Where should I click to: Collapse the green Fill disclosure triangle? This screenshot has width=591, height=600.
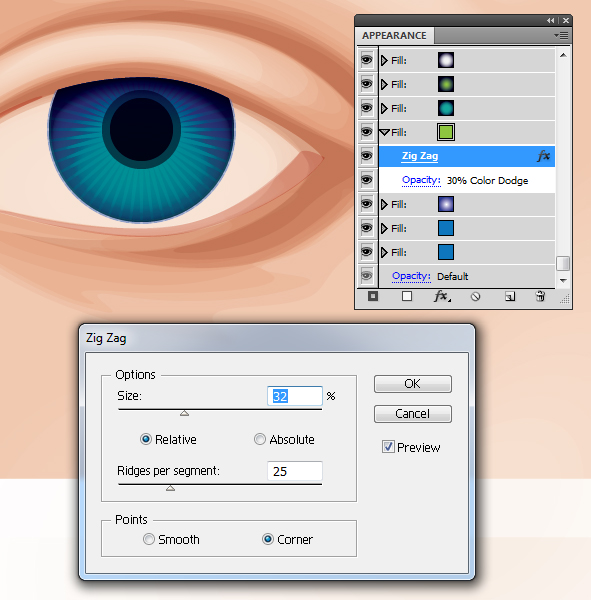384,132
